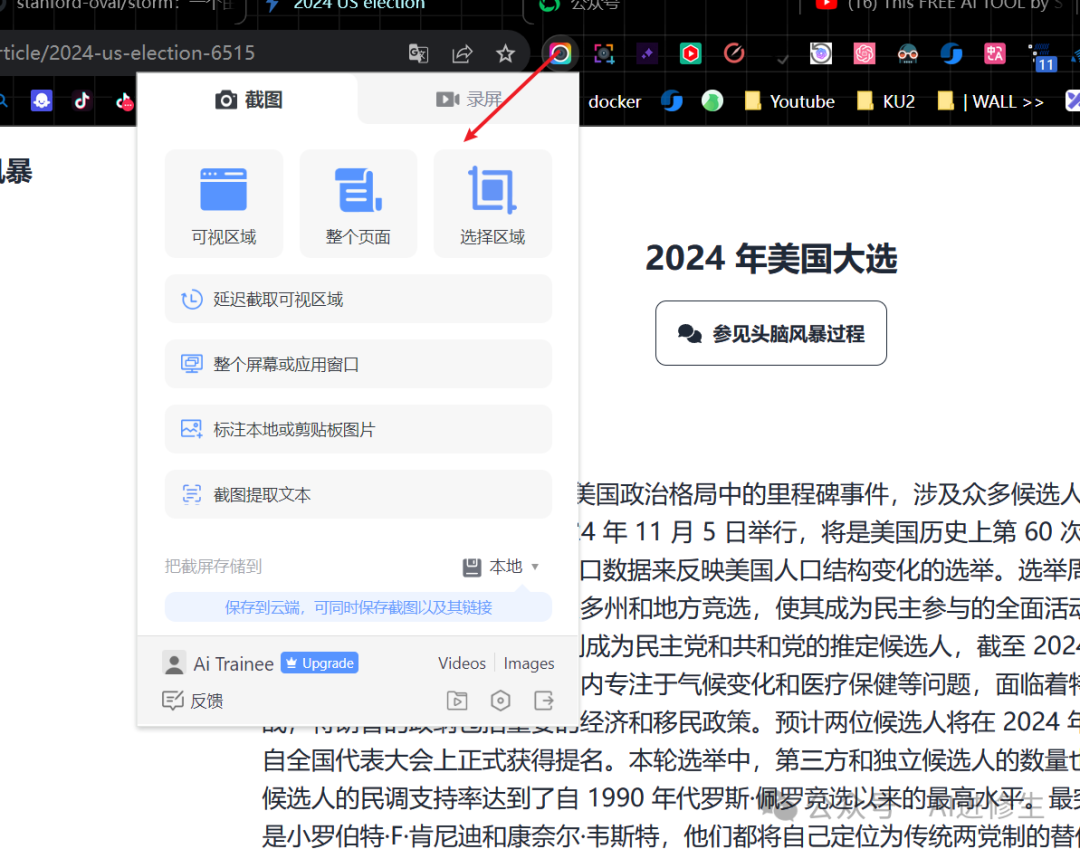Click the camera-frame capture extension icon
This screenshot has height=849, width=1080.
(x=604, y=53)
